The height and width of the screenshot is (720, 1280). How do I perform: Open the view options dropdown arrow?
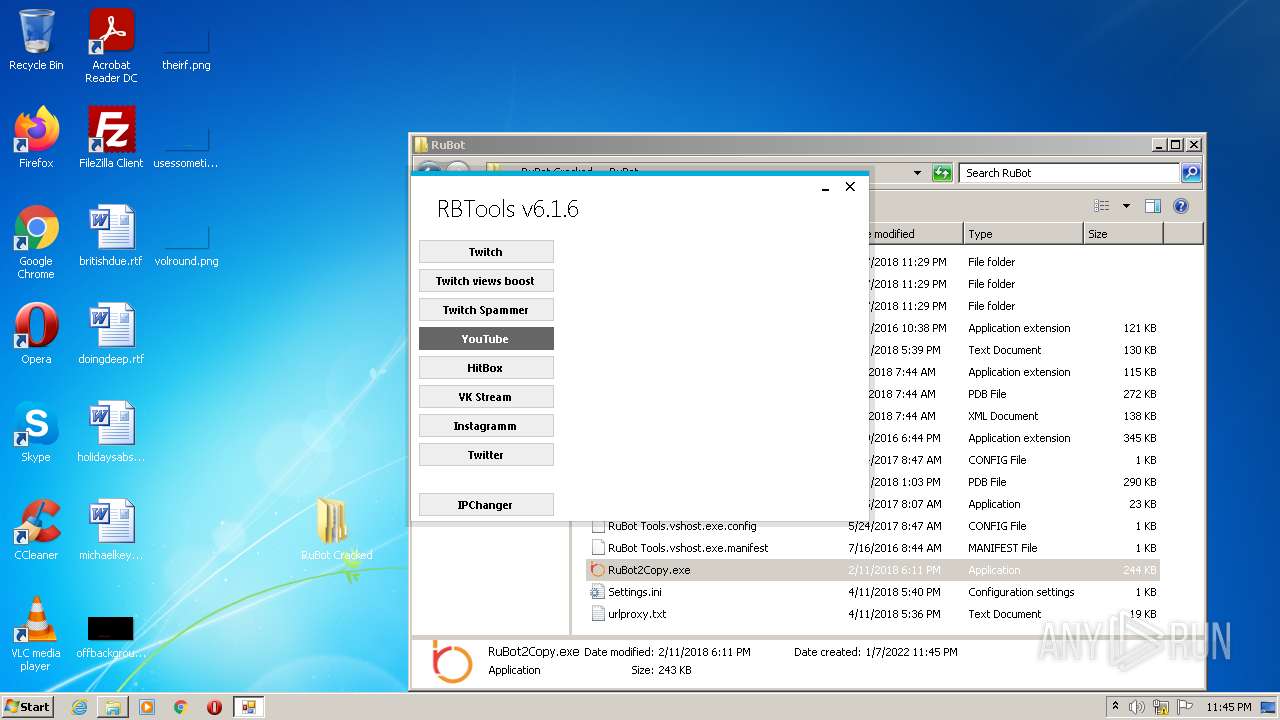pos(1126,206)
